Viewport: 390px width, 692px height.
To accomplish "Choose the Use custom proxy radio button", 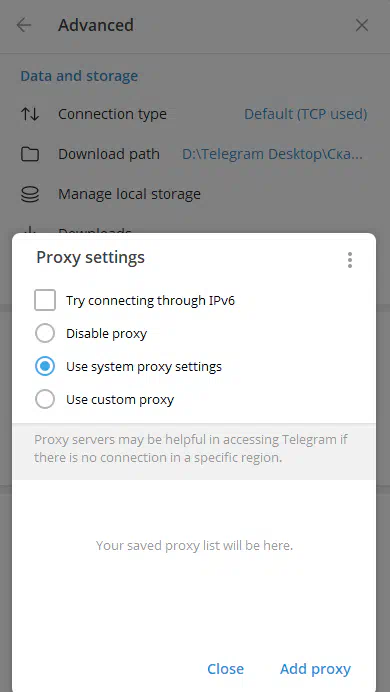I will point(45,399).
